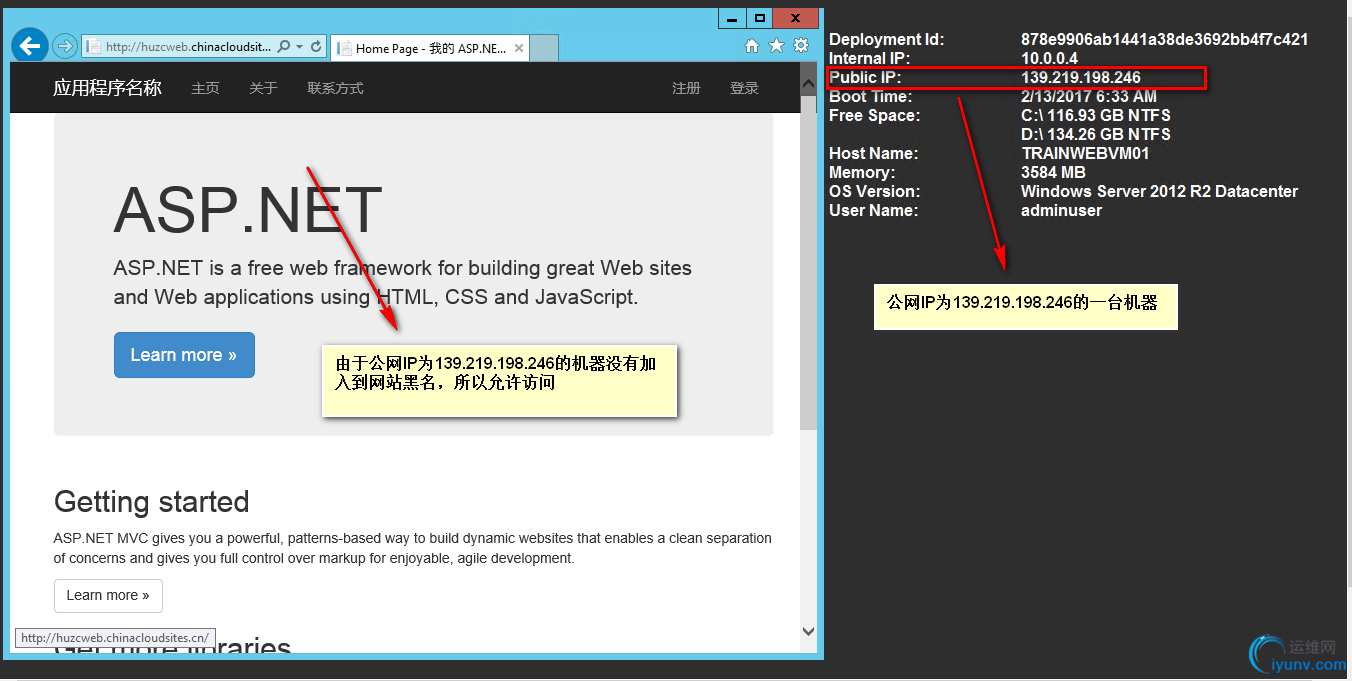Open the Tools gear icon

pyautogui.click(x=801, y=46)
